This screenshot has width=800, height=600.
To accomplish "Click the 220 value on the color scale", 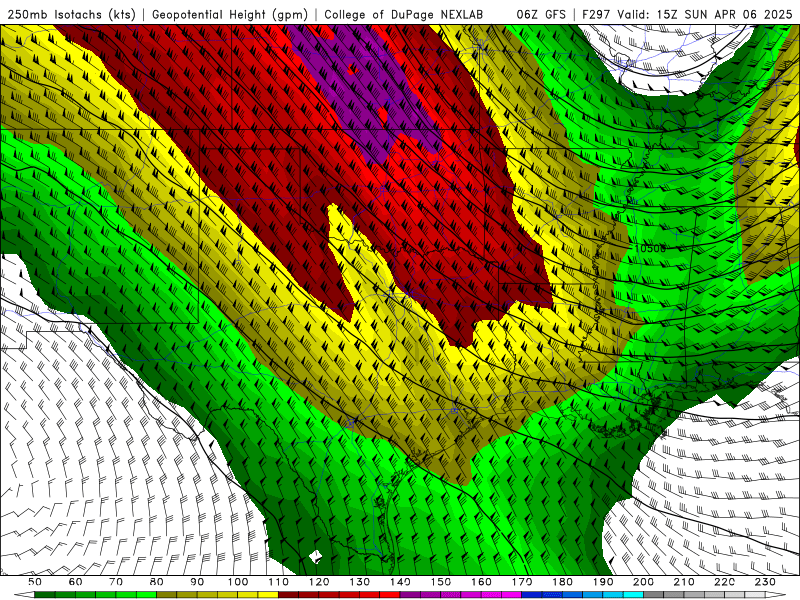I will pos(724,582).
